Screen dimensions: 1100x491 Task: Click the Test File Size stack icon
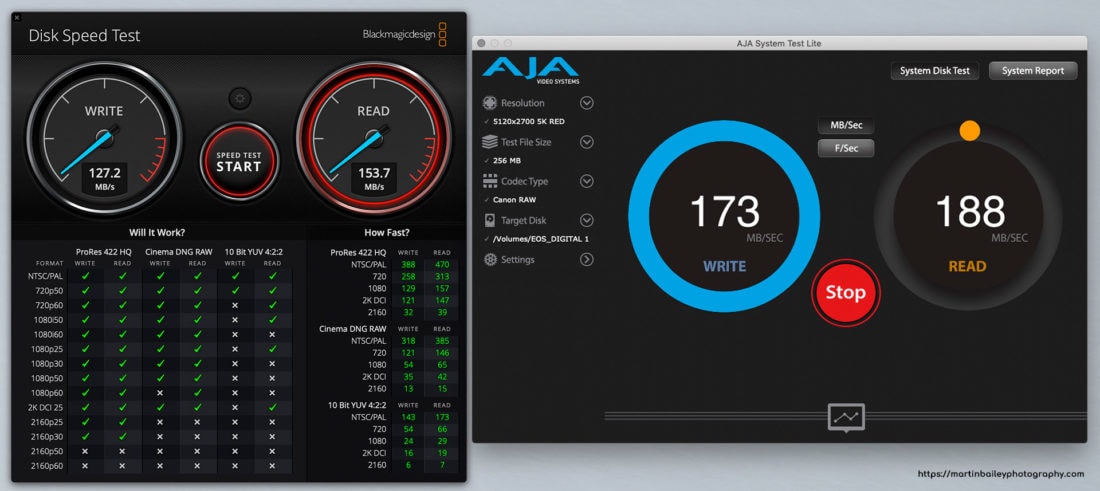pos(490,142)
